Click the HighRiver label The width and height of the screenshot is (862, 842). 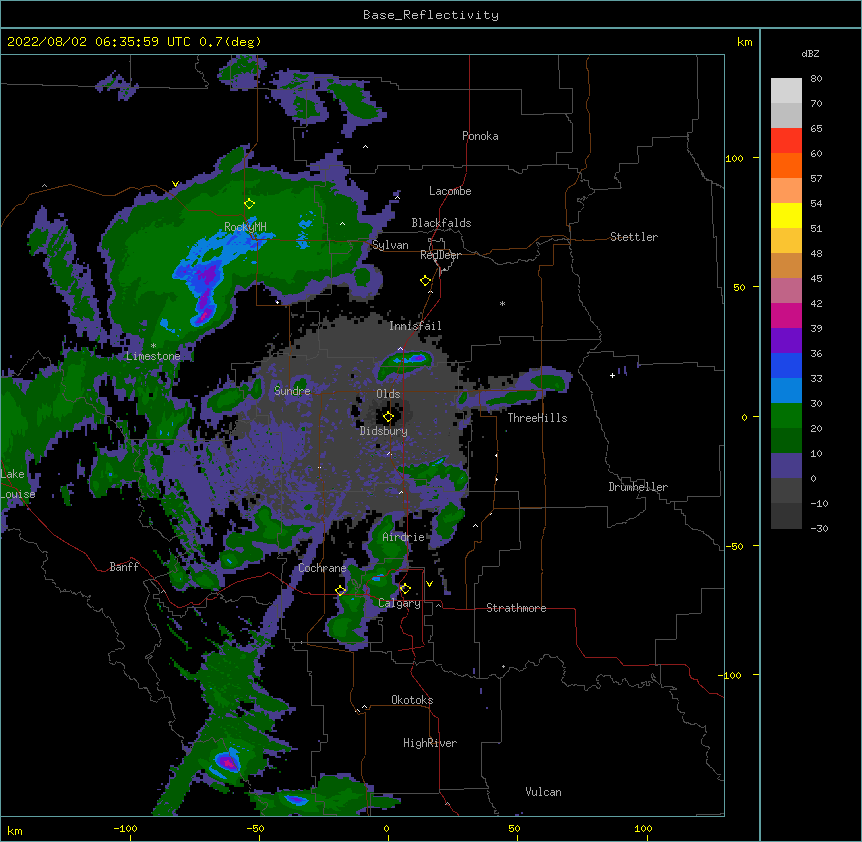tap(430, 743)
